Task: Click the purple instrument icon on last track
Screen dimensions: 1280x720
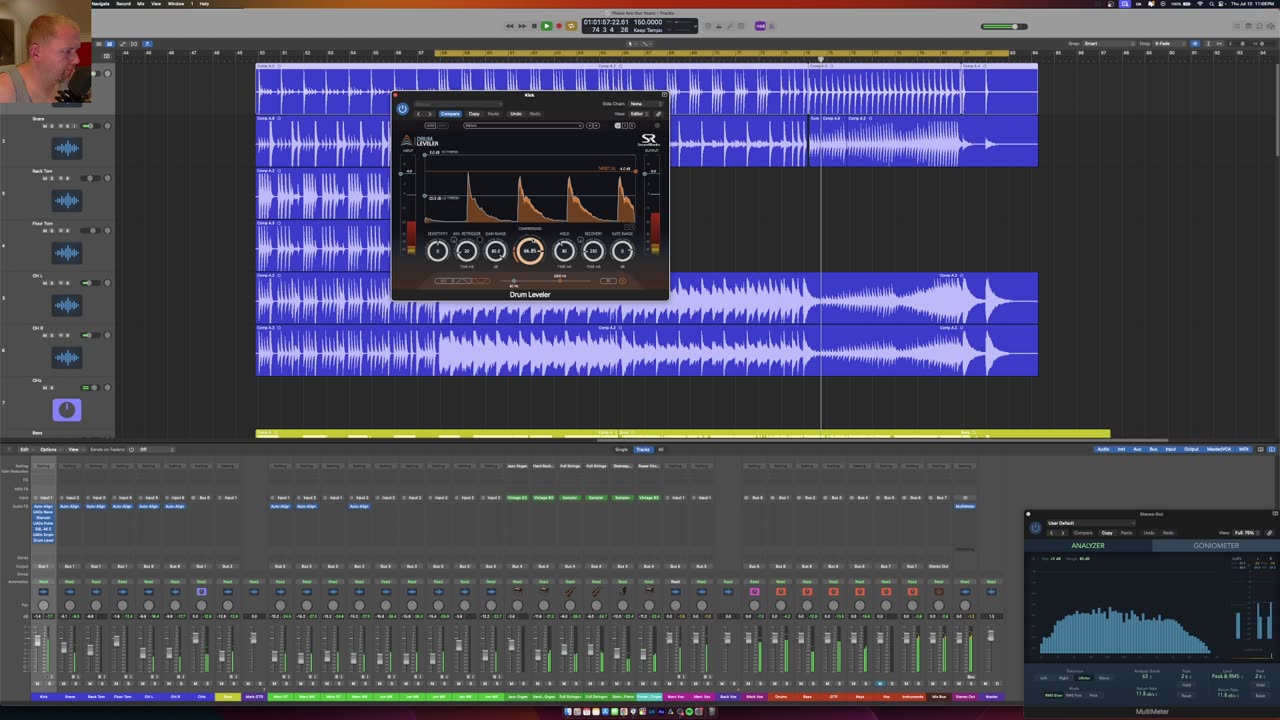Action: tap(67, 410)
